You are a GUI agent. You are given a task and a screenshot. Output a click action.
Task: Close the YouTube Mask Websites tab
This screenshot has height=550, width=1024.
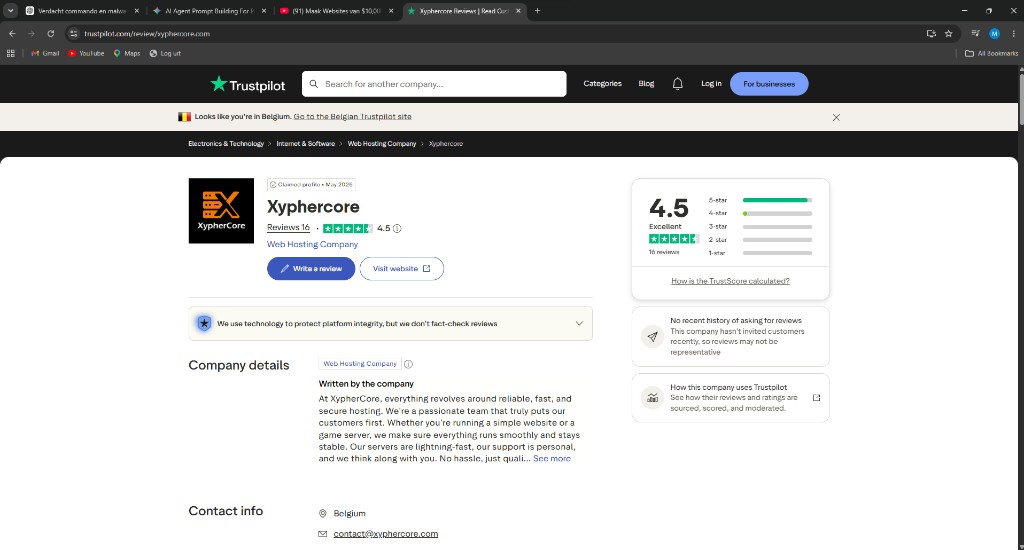391,11
